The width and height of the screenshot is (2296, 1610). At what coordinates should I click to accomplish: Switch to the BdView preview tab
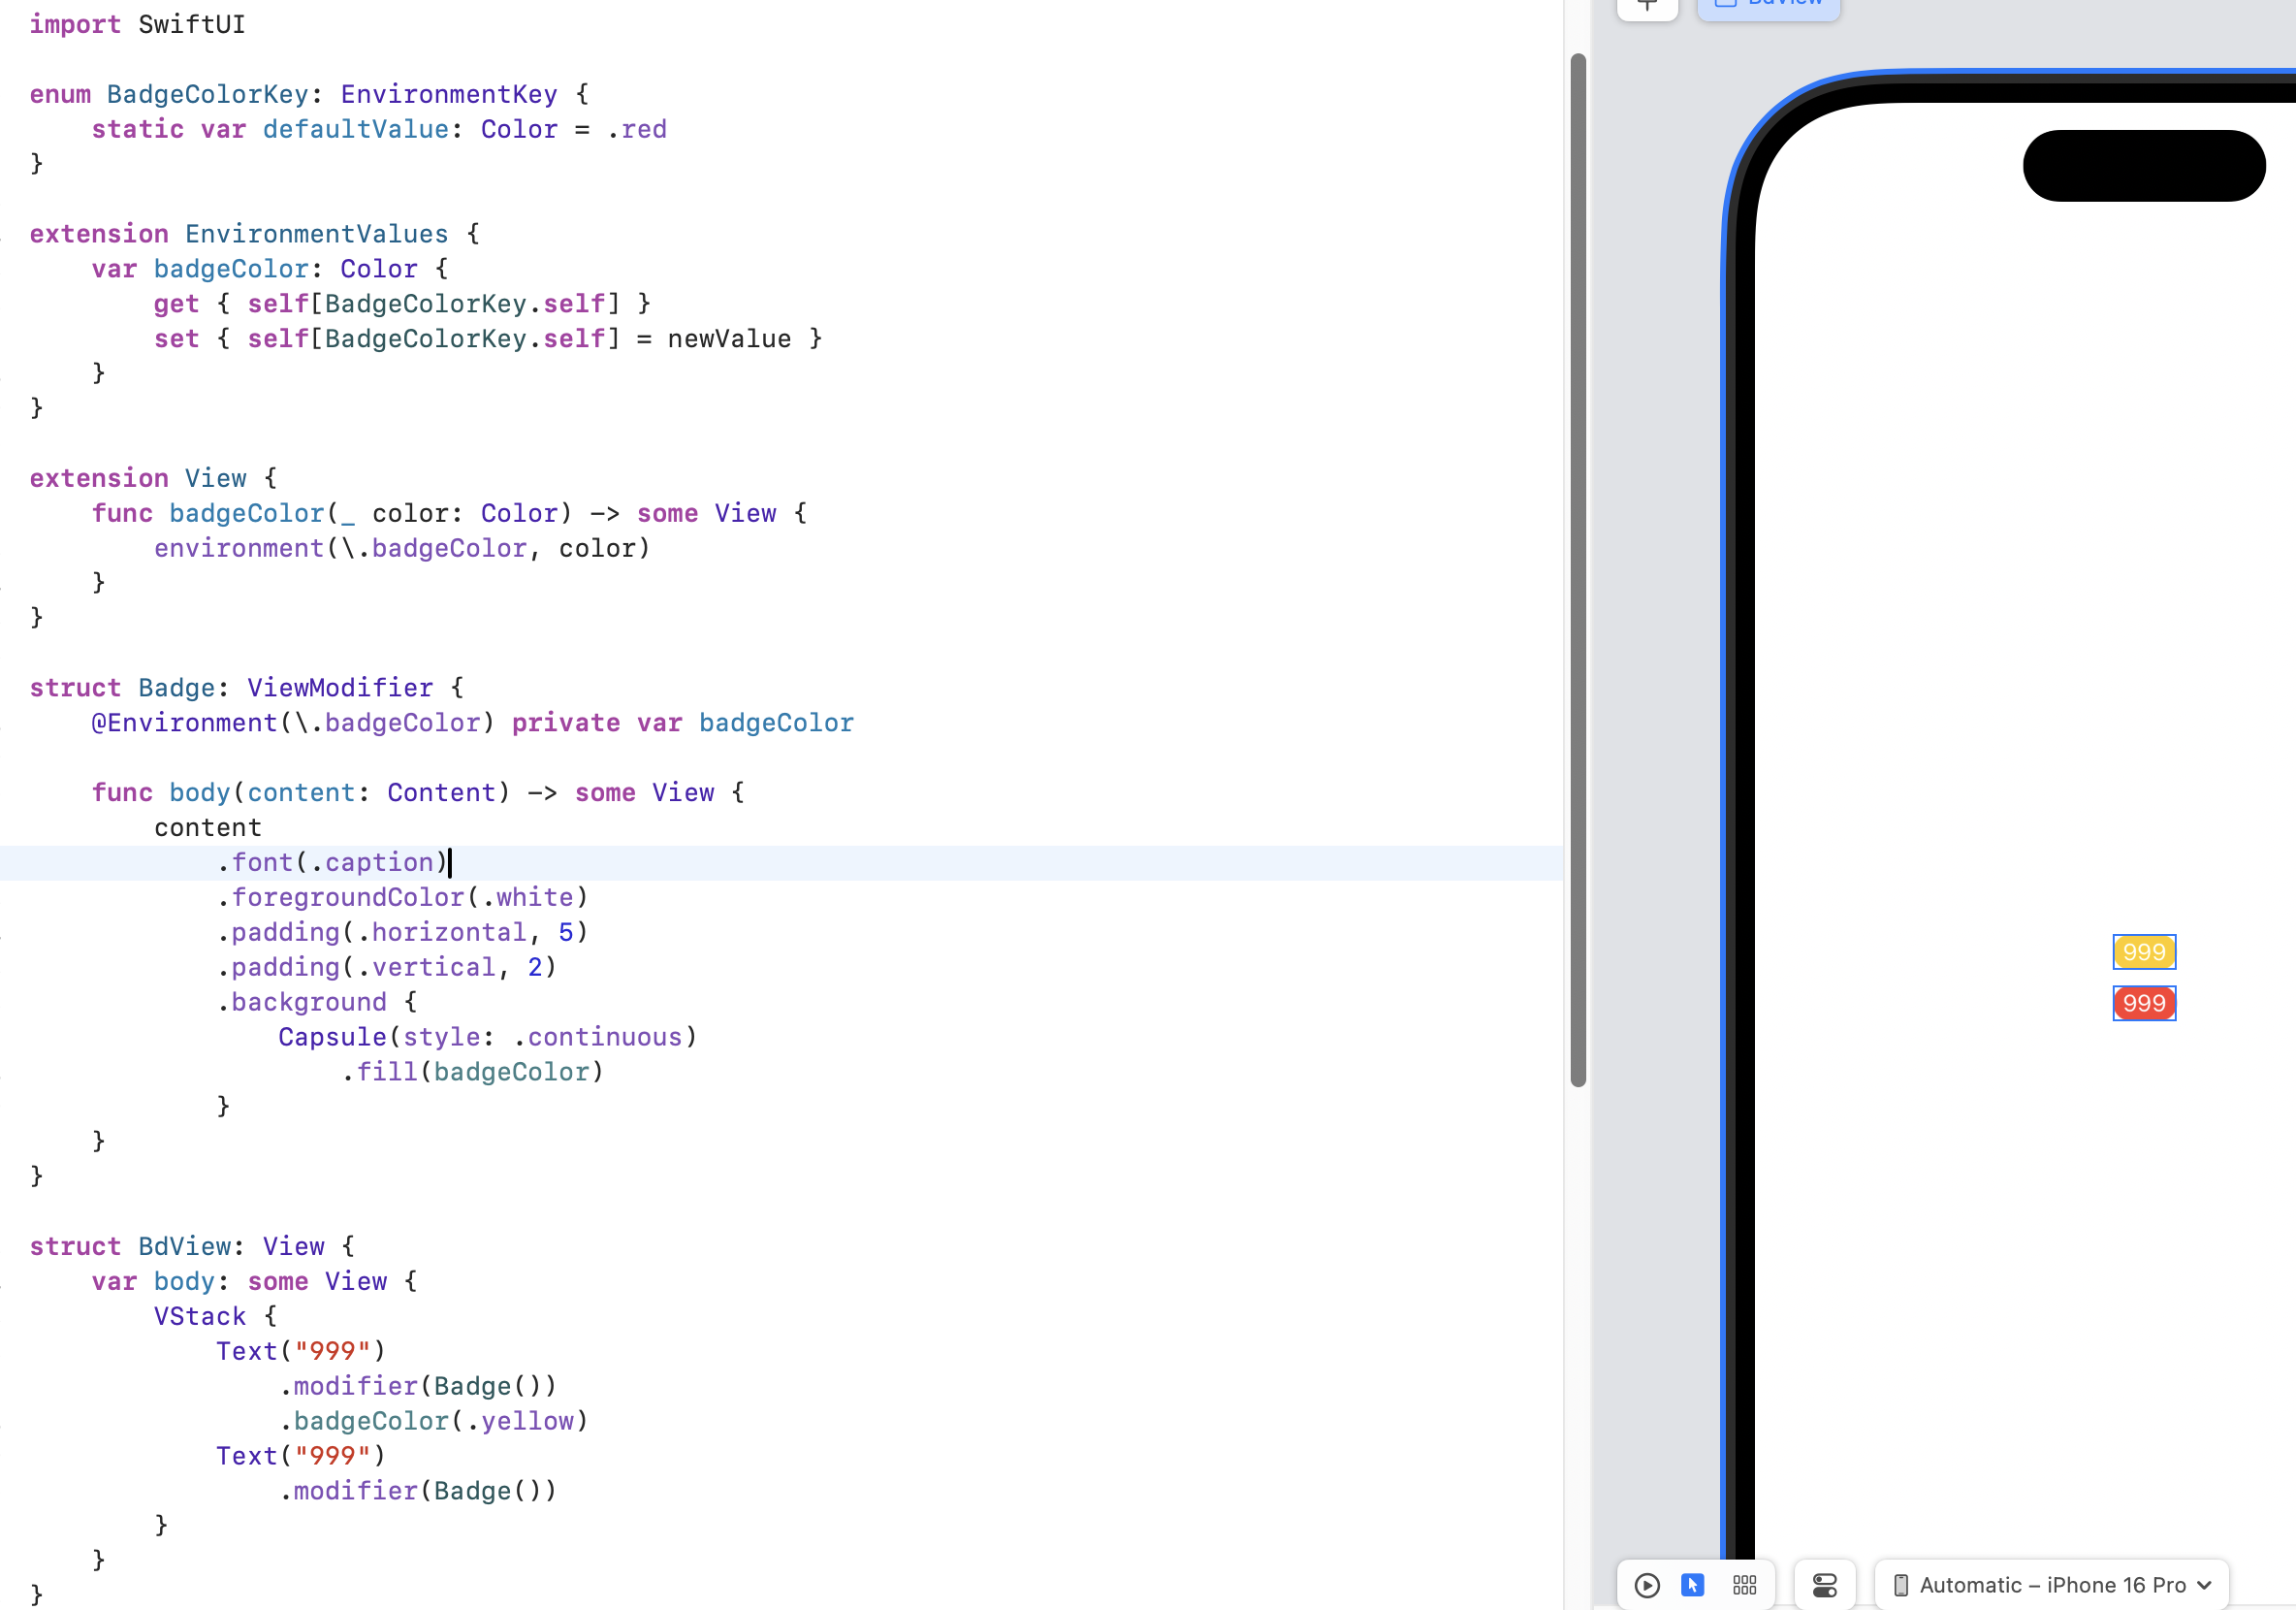click(1768, 5)
